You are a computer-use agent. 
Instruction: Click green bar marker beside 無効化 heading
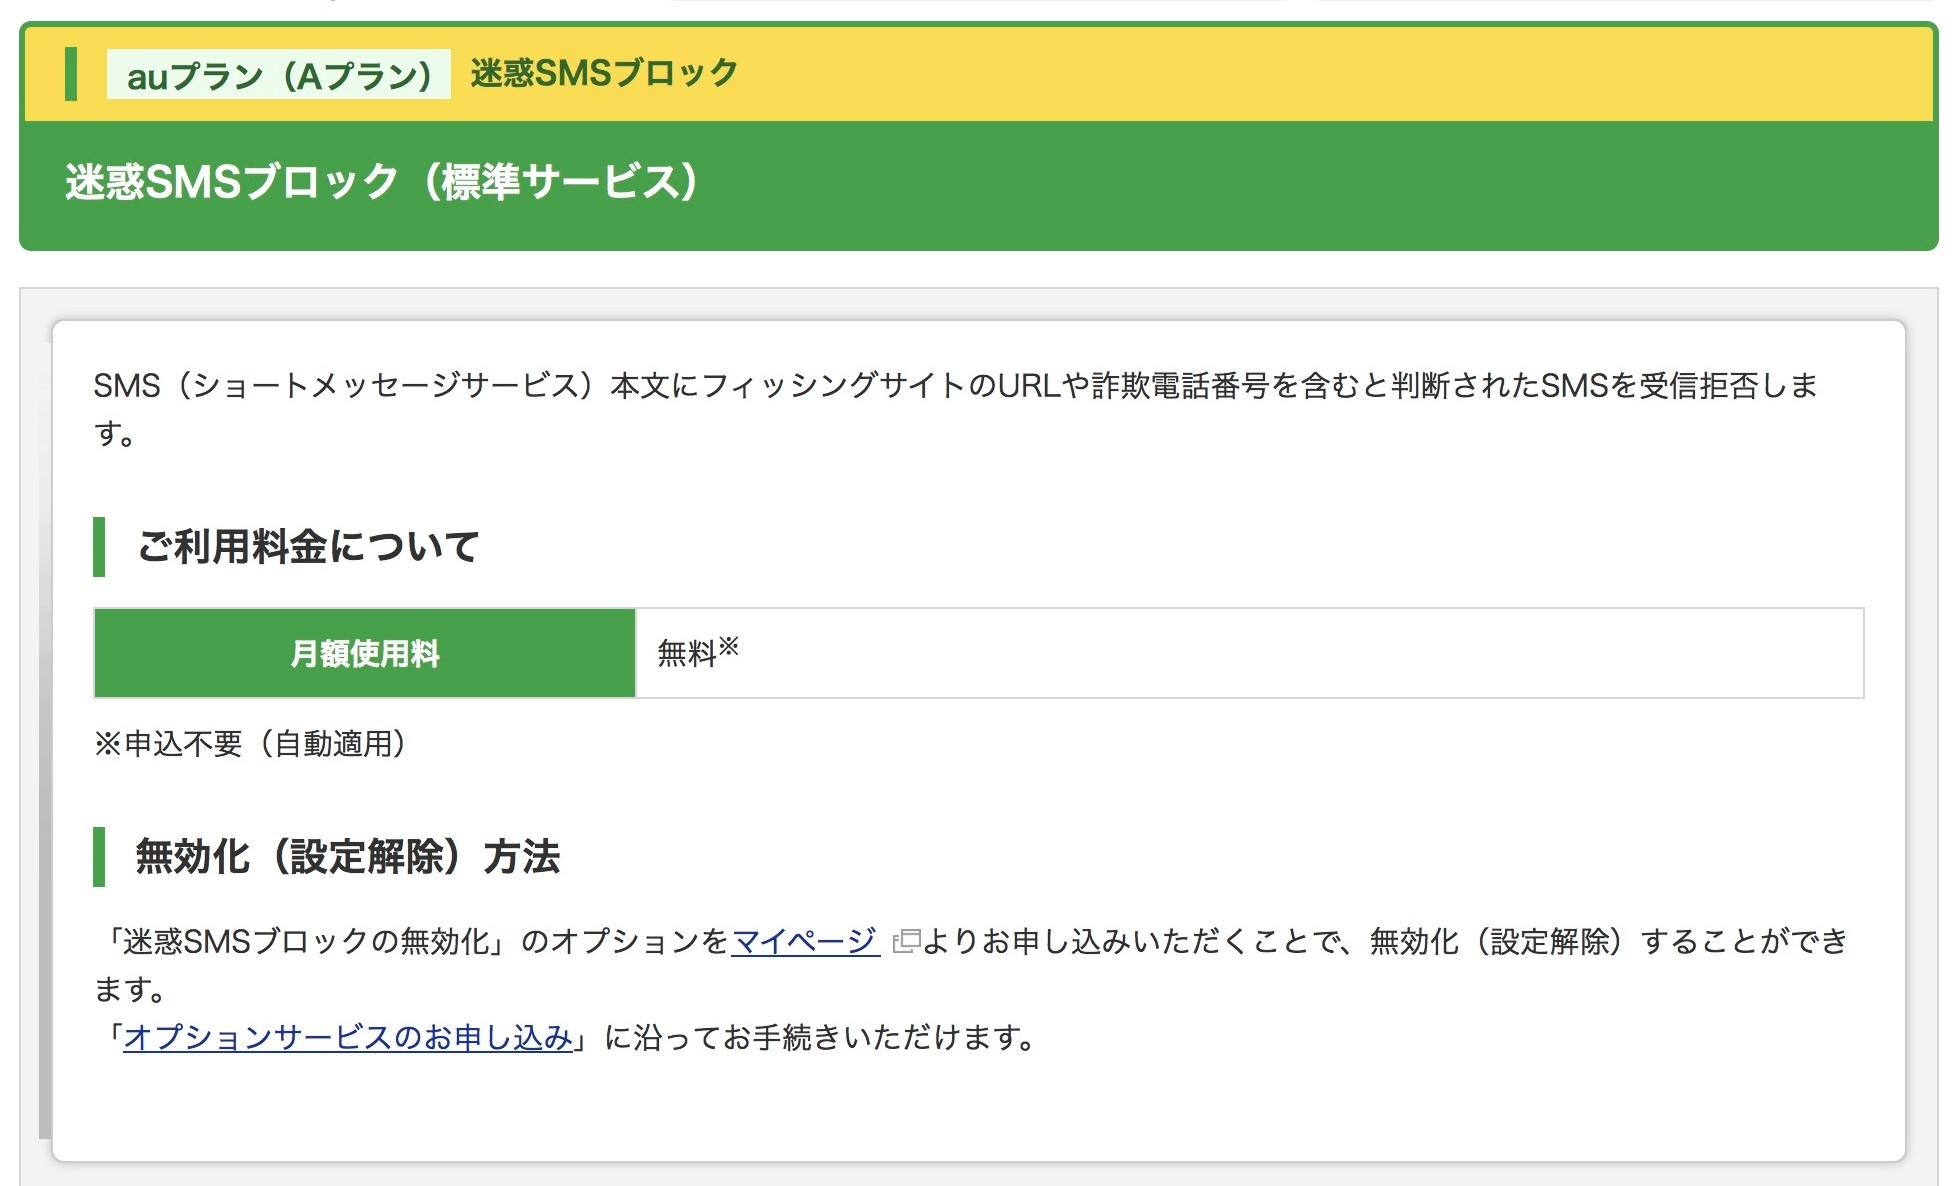99,857
